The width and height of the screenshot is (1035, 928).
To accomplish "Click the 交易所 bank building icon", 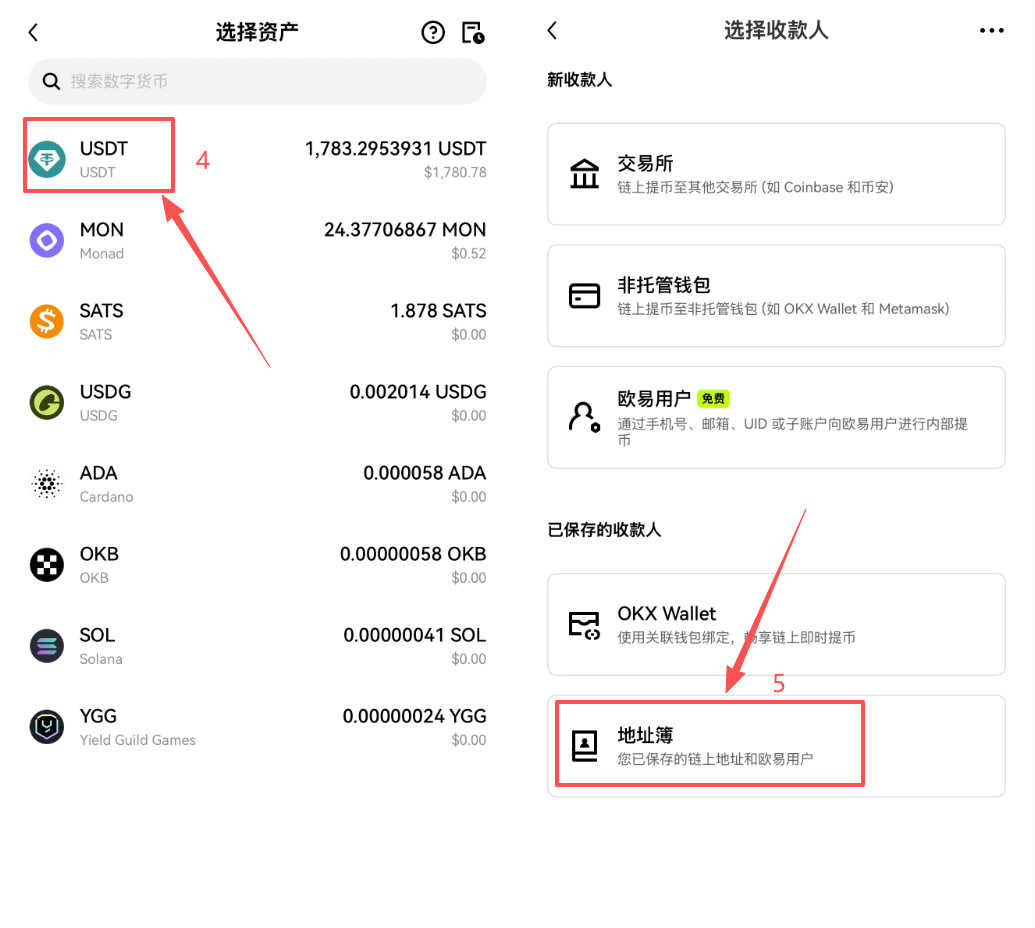I will [584, 174].
